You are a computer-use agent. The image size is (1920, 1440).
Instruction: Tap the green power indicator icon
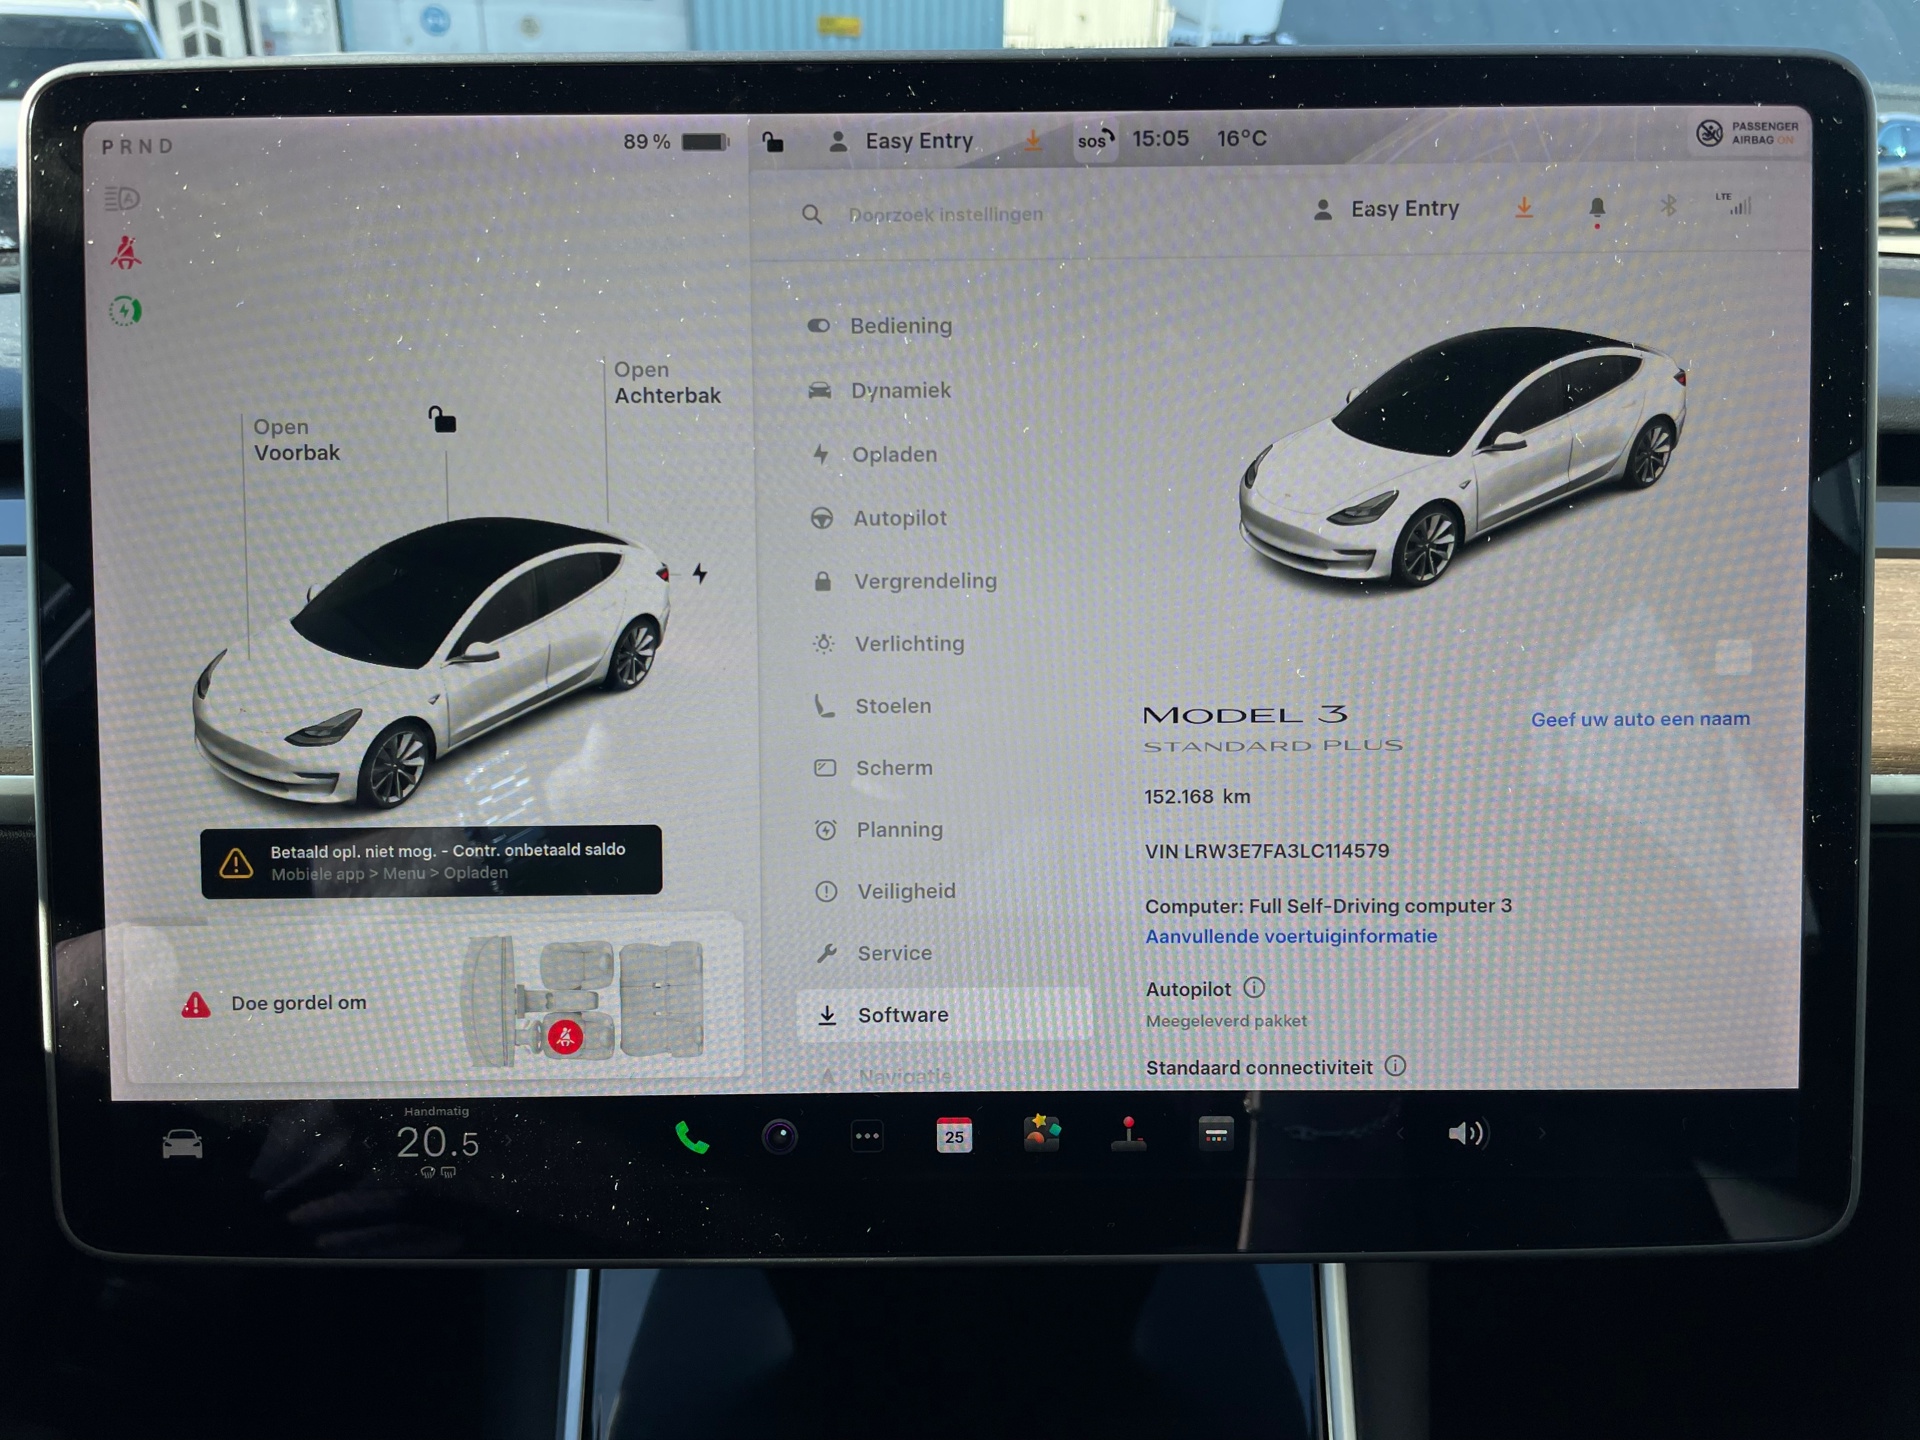pos(125,312)
